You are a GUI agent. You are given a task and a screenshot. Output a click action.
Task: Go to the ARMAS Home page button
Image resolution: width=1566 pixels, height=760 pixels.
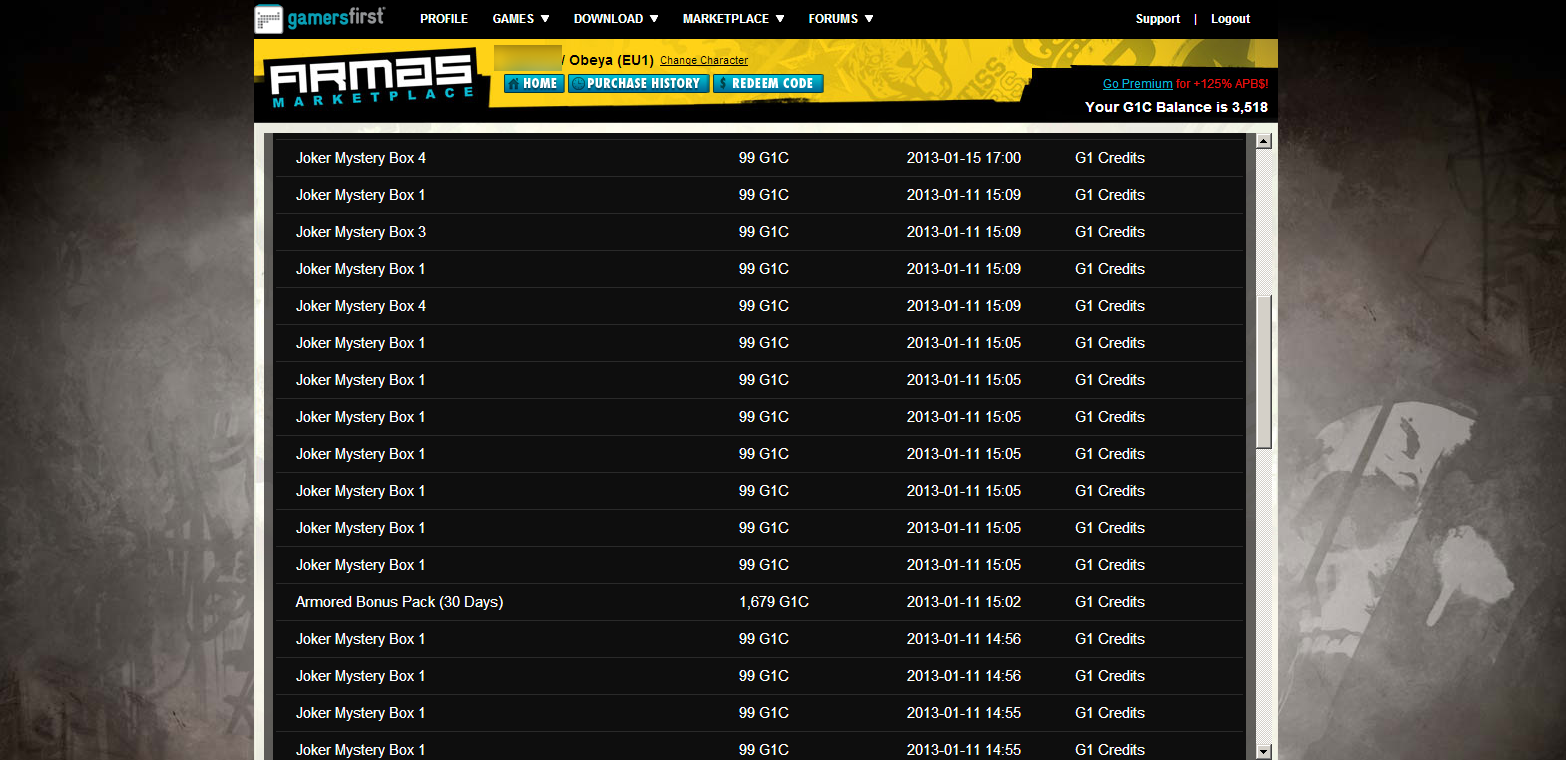coord(534,84)
